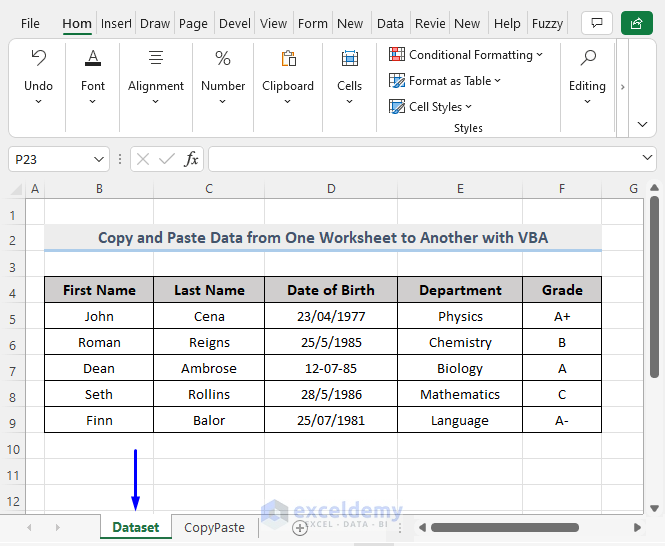This screenshot has width=665, height=546.
Task: Click the vertical scrollbar thumb
Action: click(654, 287)
